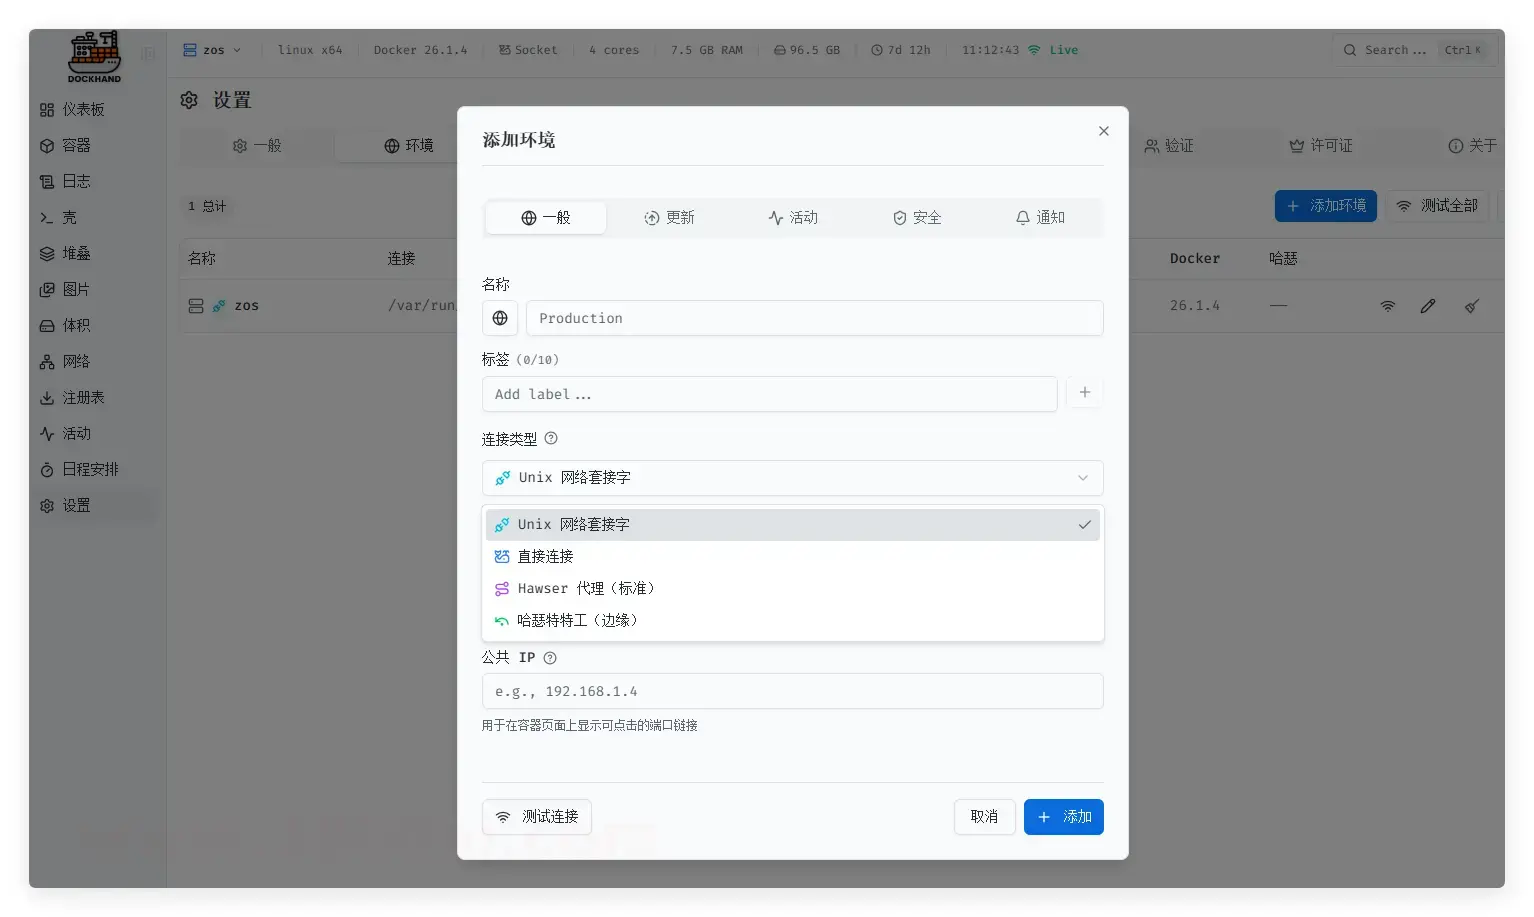The image size is (1534, 917).
Task: Open the zos host switcher dropdown
Action: click(x=212, y=49)
